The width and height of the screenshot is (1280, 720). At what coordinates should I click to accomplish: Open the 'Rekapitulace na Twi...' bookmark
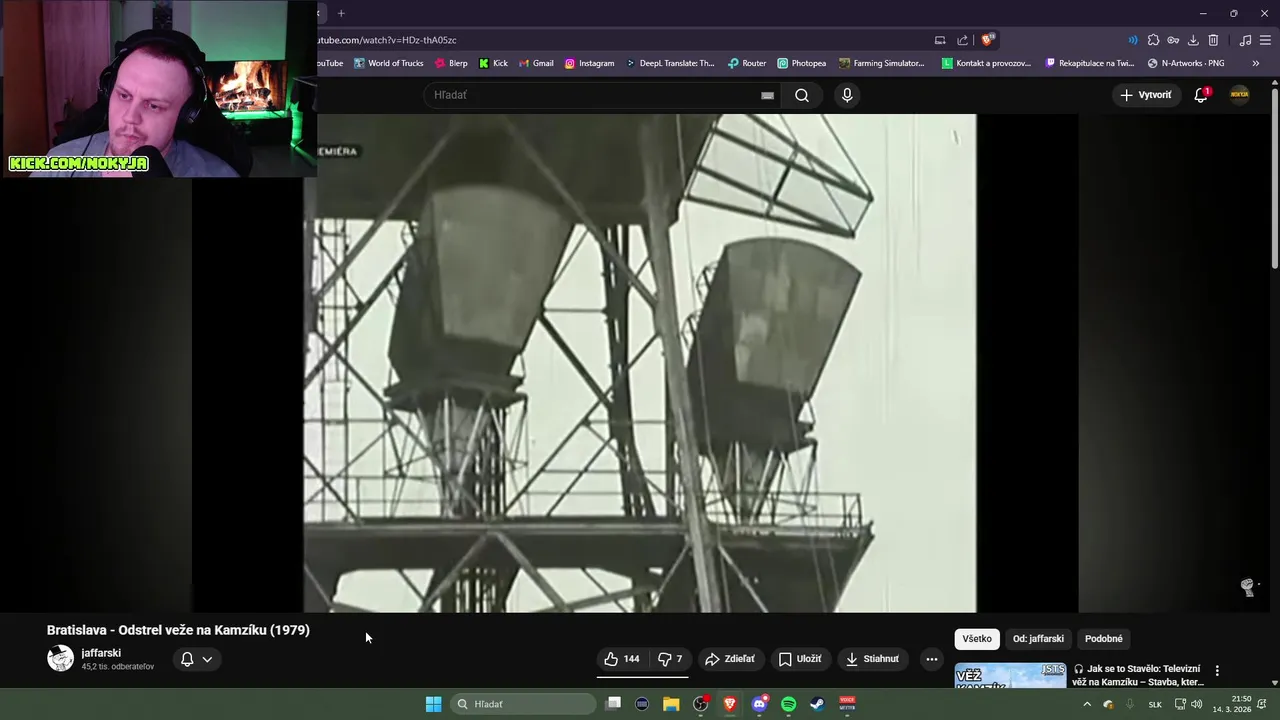1090,63
